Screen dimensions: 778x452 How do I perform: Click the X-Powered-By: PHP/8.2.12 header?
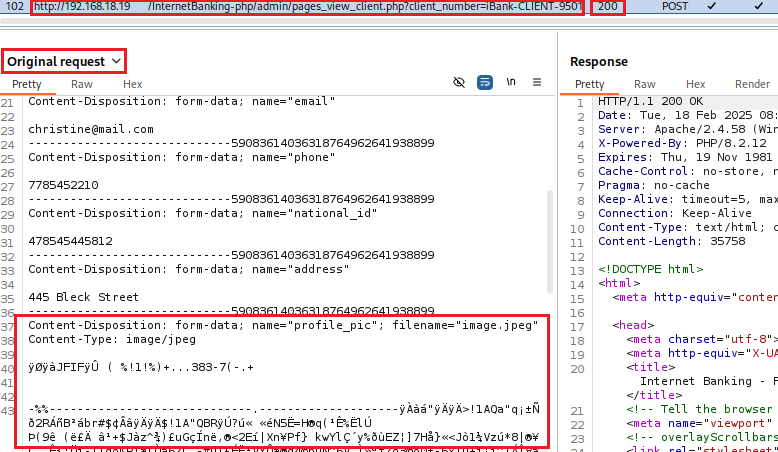click(x=682, y=143)
